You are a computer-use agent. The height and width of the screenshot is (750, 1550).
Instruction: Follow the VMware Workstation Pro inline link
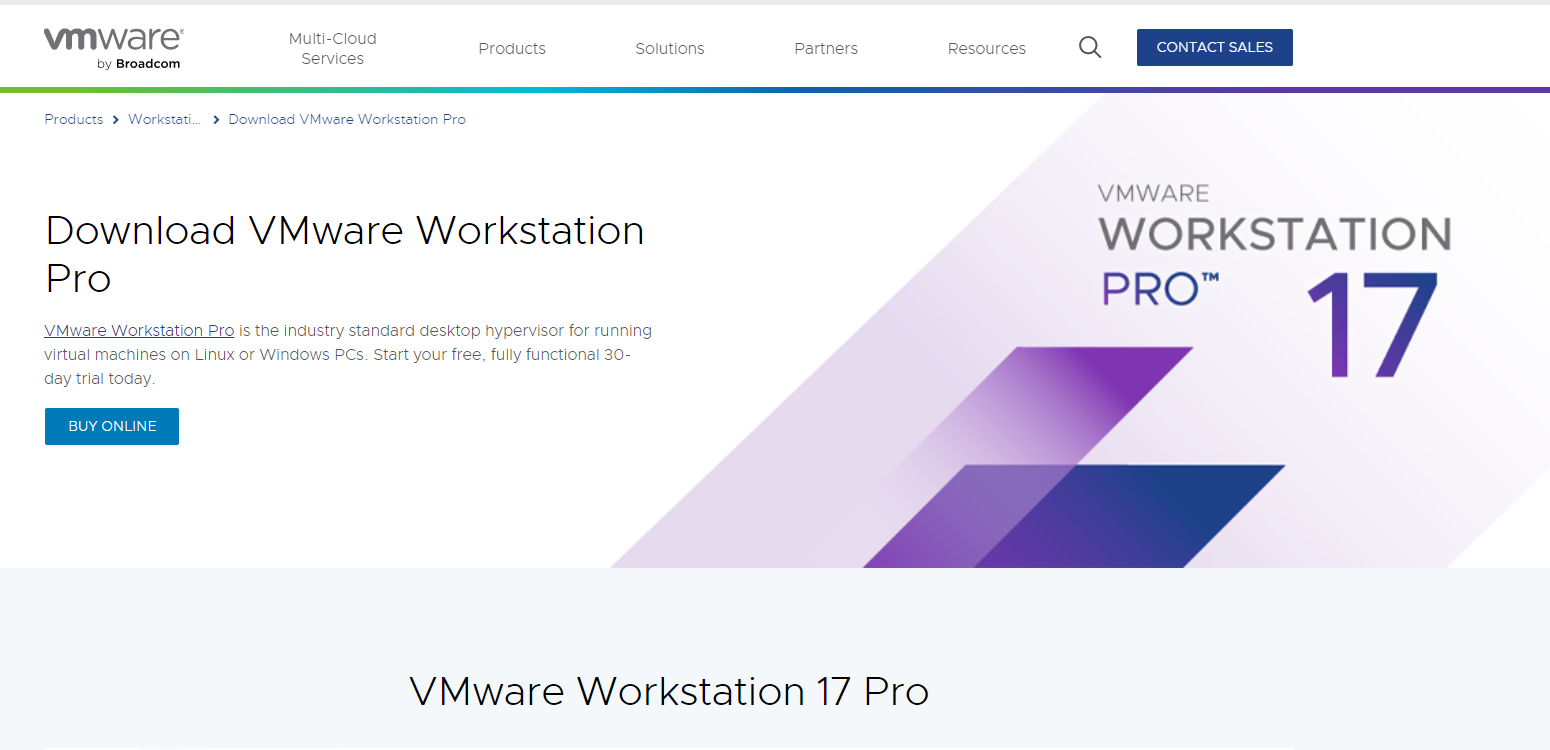pos(139,330)
